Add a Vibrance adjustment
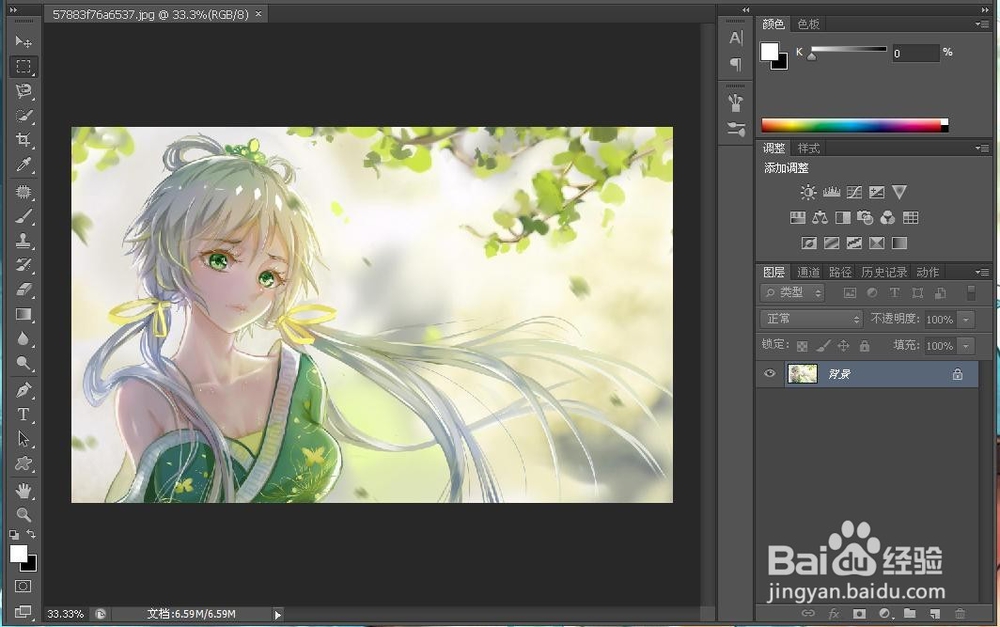 pyautogui.click(x=899, y=192)
